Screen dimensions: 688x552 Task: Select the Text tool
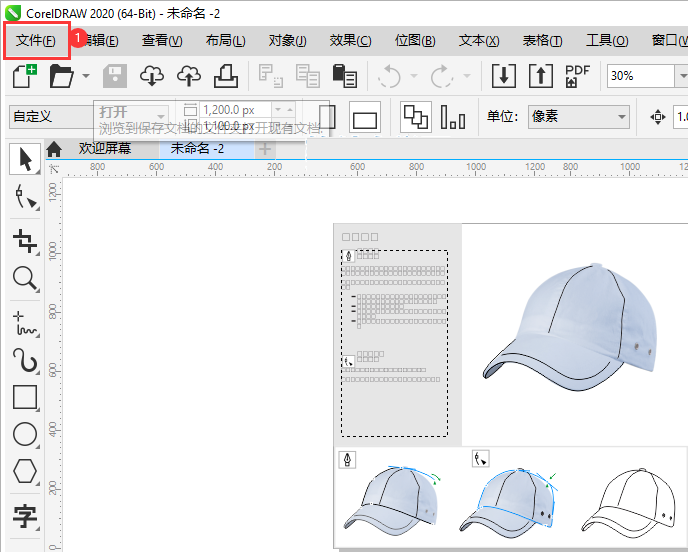(x=25, y=516)
